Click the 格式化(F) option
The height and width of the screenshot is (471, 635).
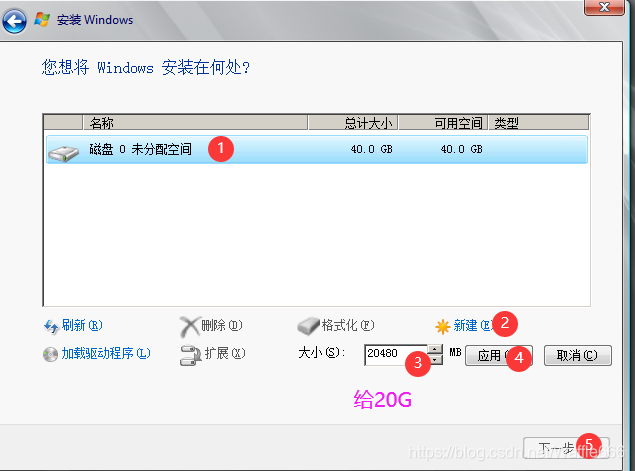348,325
